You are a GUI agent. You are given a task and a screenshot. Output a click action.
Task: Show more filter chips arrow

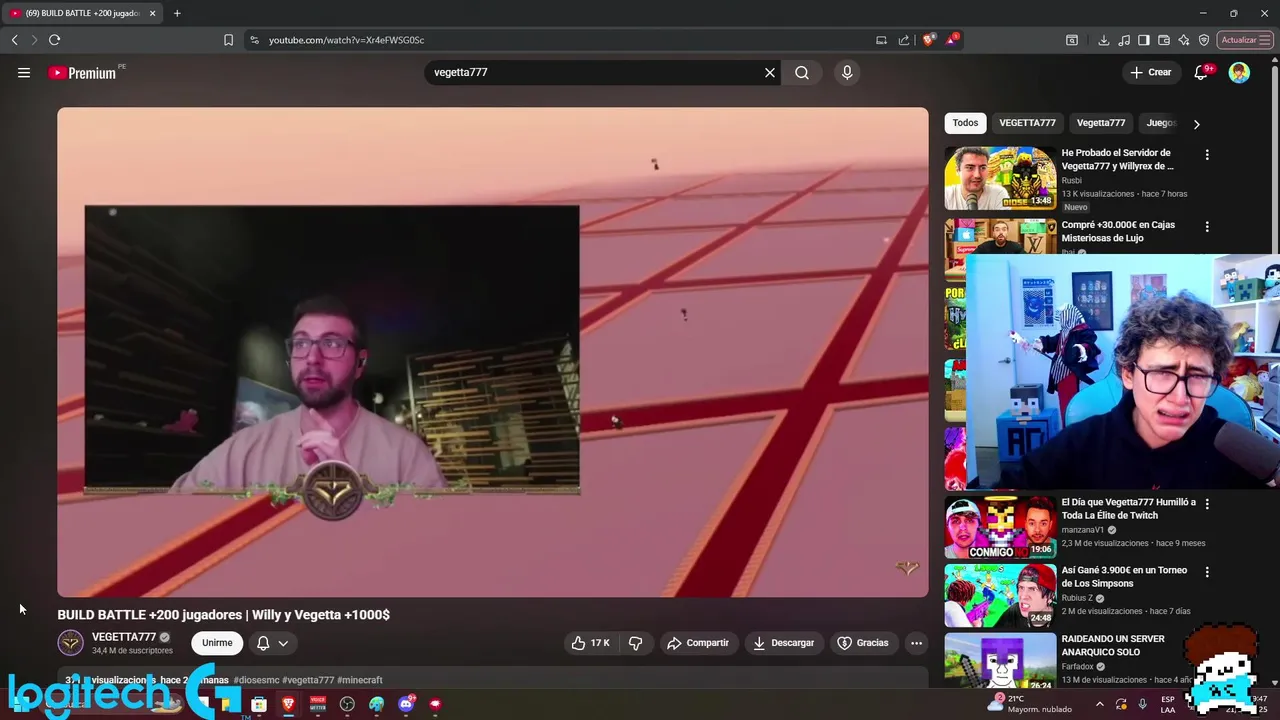pos(1196,124)
